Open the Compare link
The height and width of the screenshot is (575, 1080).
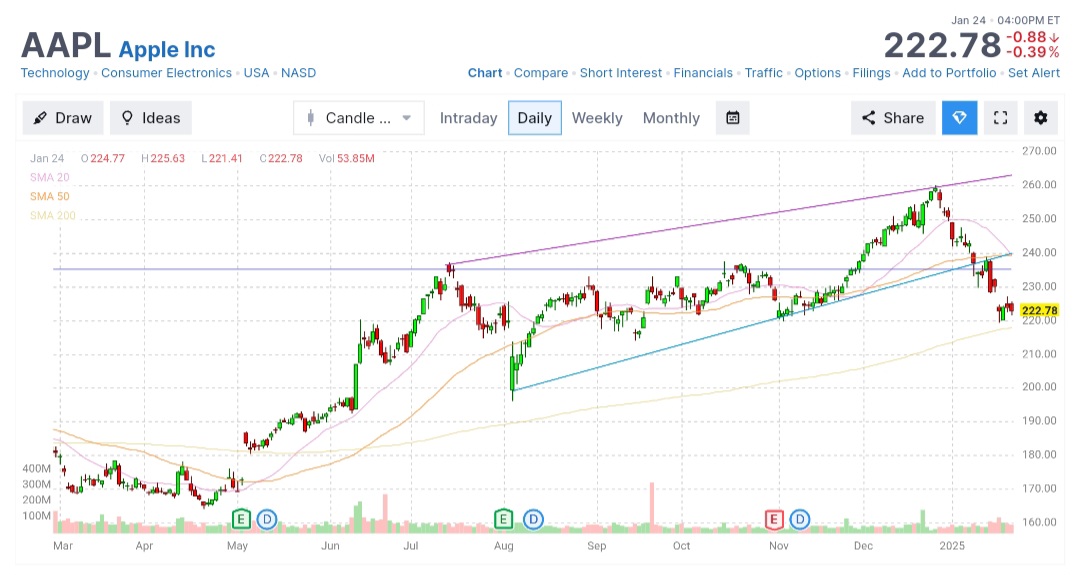(541, 73)
